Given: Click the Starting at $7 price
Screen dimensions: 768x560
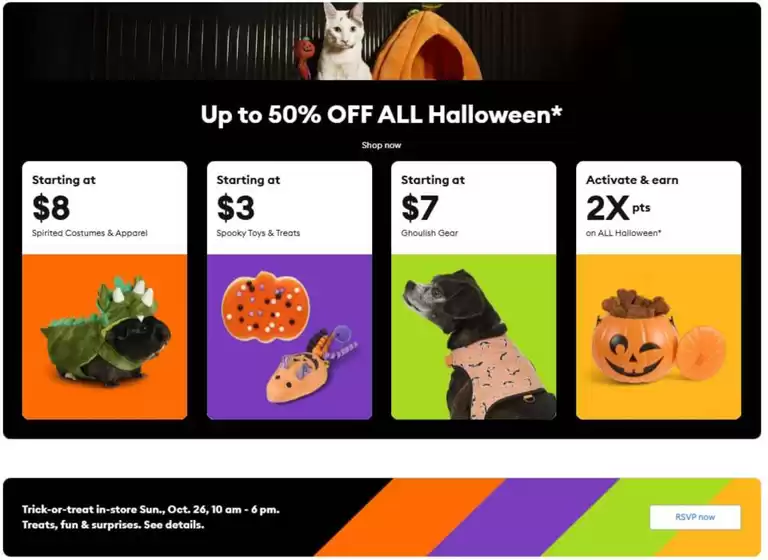Looking at the screenshot, I should [x=421, y=207].
